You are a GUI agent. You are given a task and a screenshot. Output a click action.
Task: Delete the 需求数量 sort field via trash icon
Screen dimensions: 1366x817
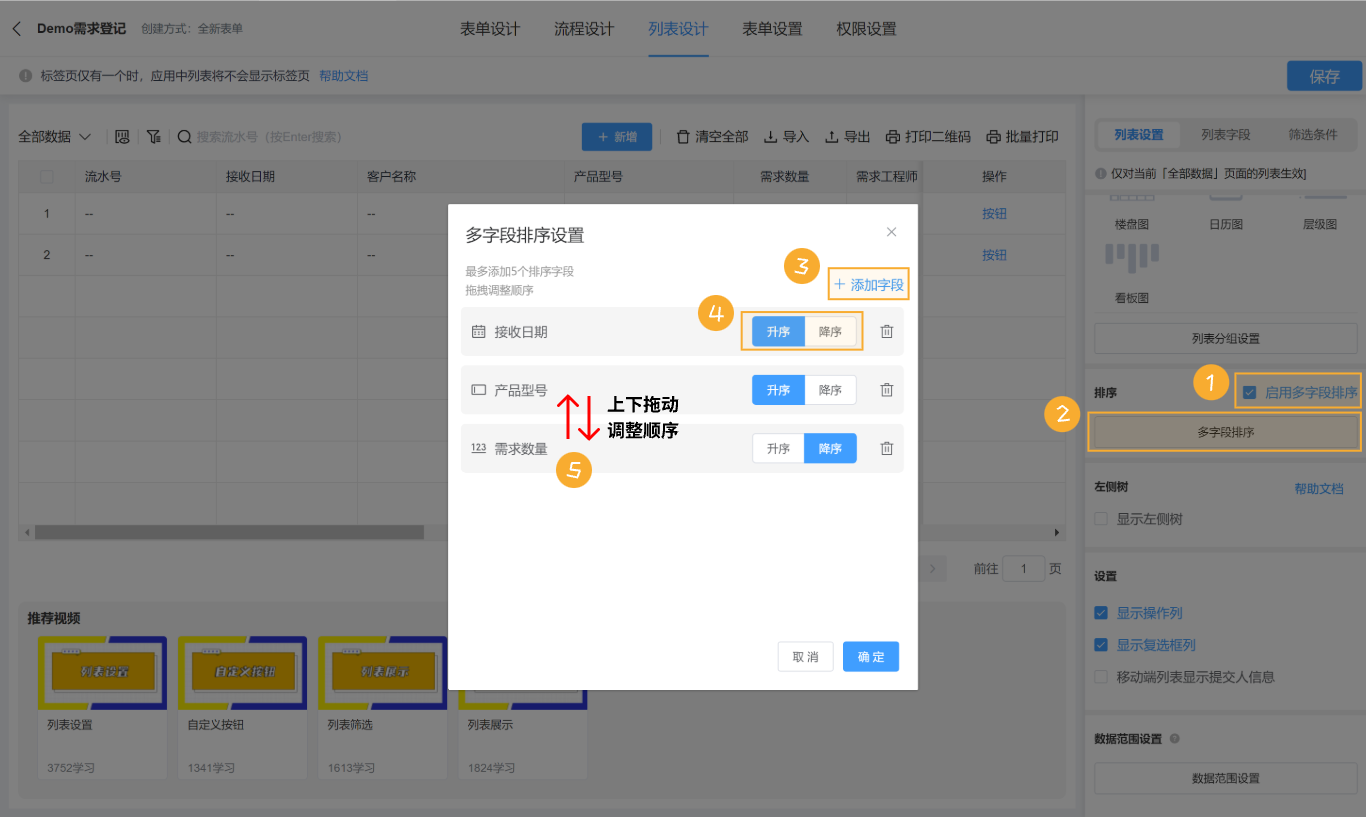(886, 448)
